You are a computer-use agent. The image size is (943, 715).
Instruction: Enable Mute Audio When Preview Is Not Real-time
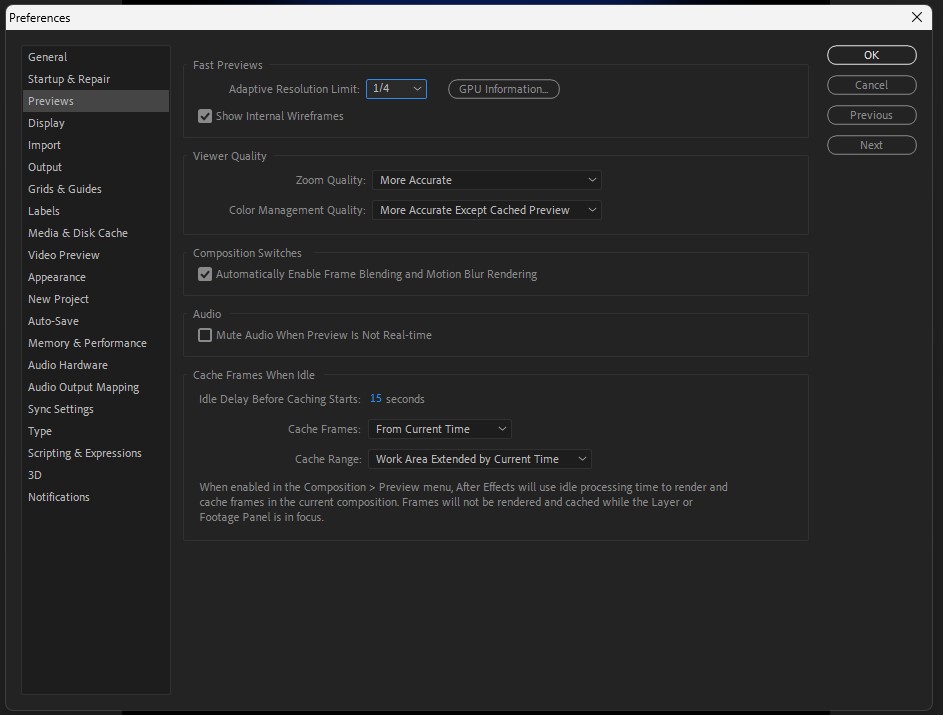205,335
